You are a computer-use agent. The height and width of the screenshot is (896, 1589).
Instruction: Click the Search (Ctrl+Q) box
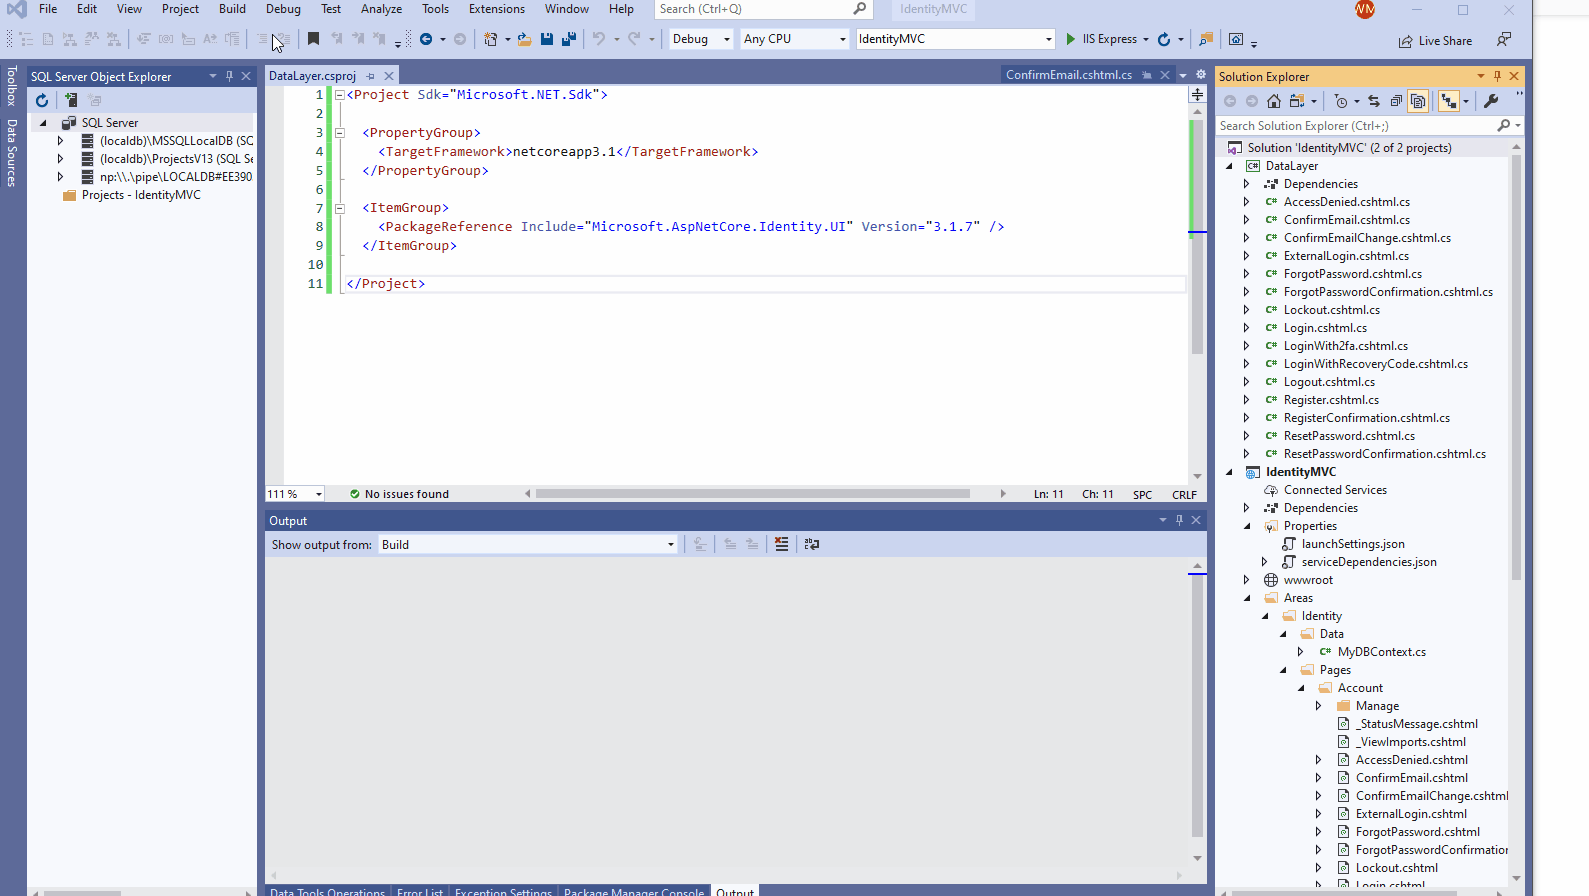[763, 9]
